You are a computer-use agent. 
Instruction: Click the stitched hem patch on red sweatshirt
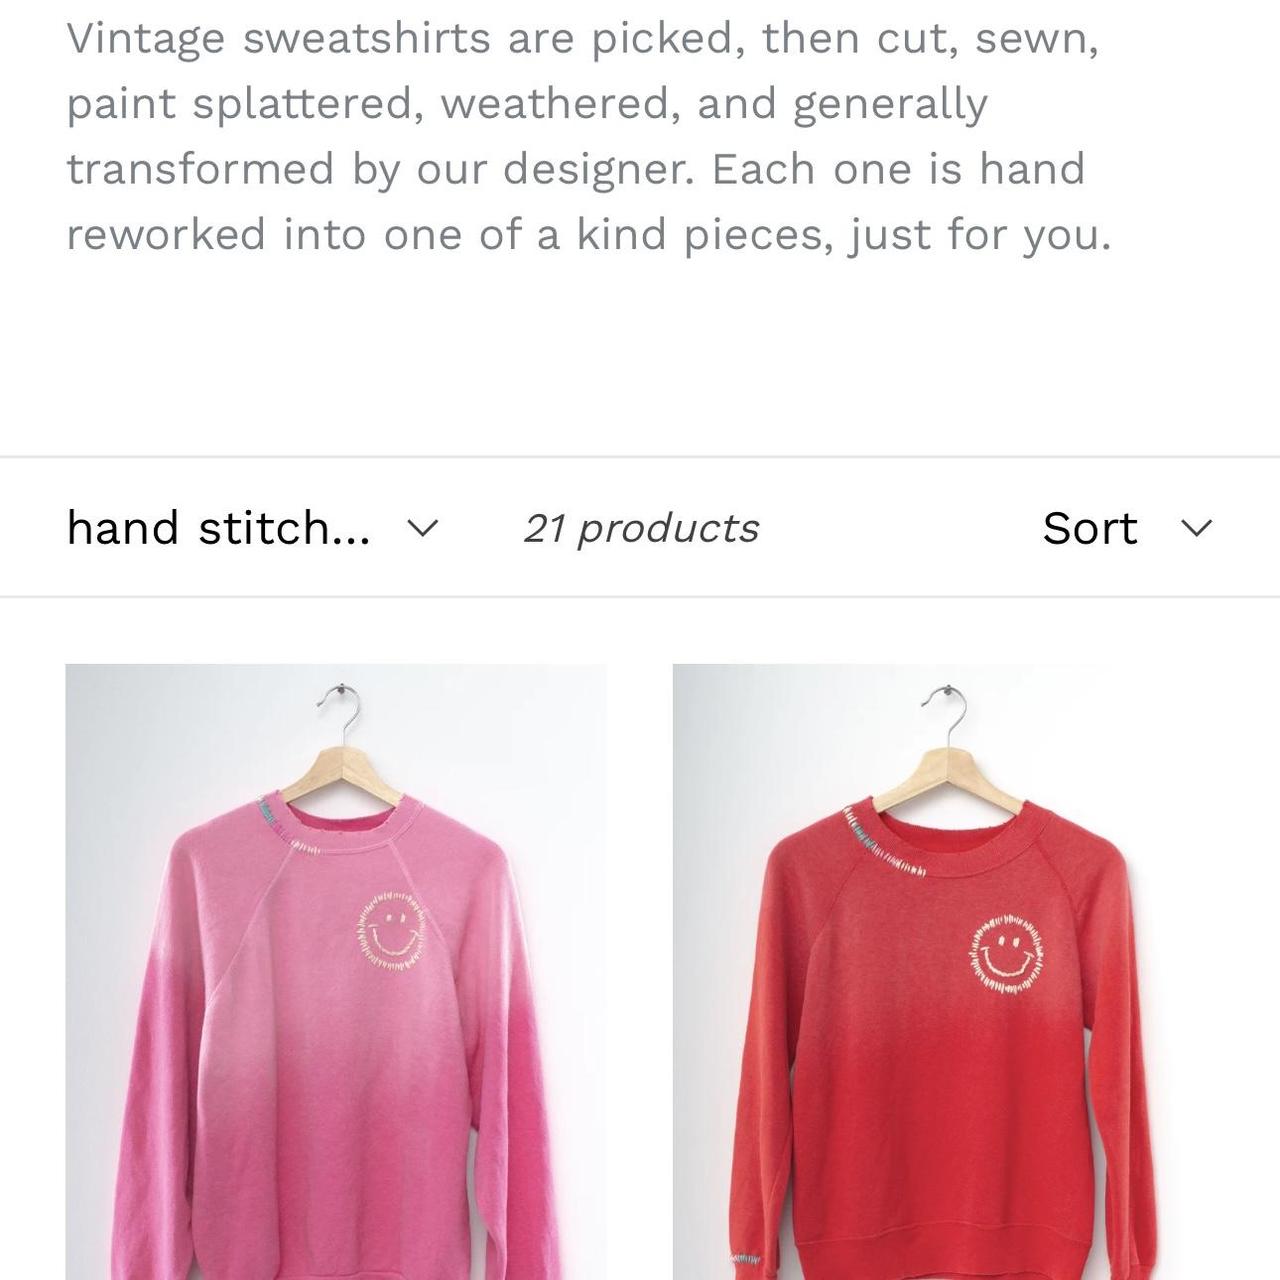(745, 1258)
